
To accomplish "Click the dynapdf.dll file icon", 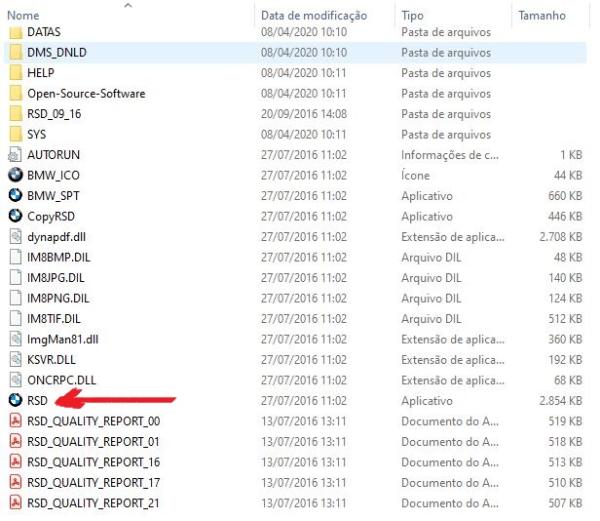I will (15, 236).
